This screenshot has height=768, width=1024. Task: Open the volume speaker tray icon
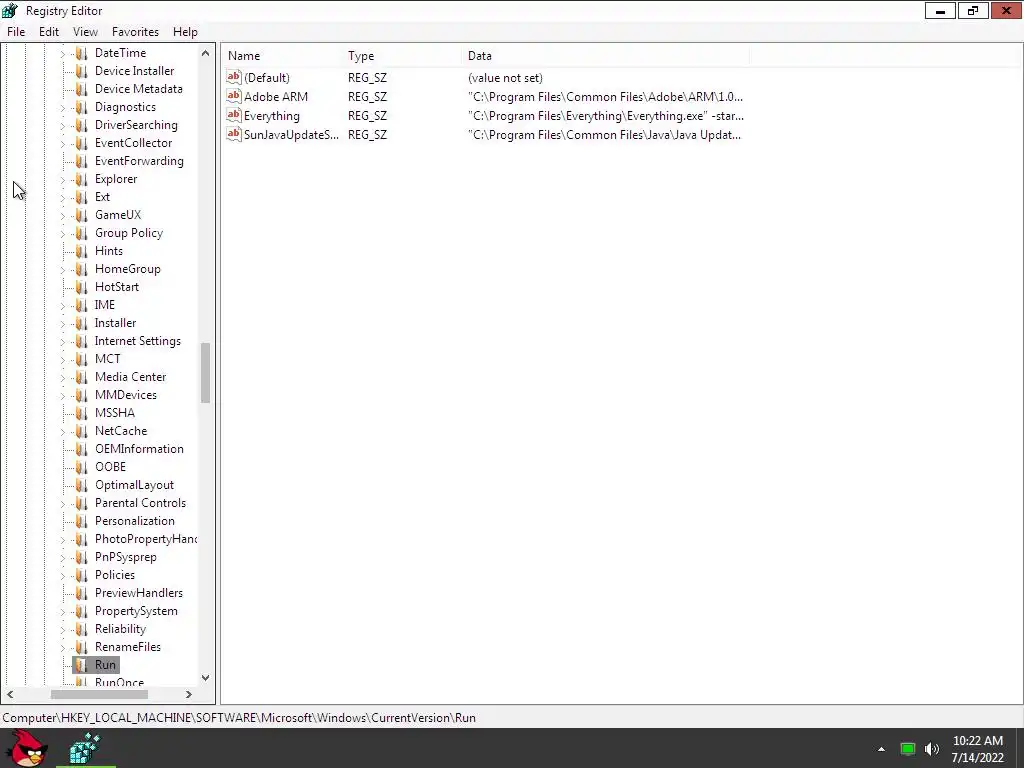(x=932, y=749)
